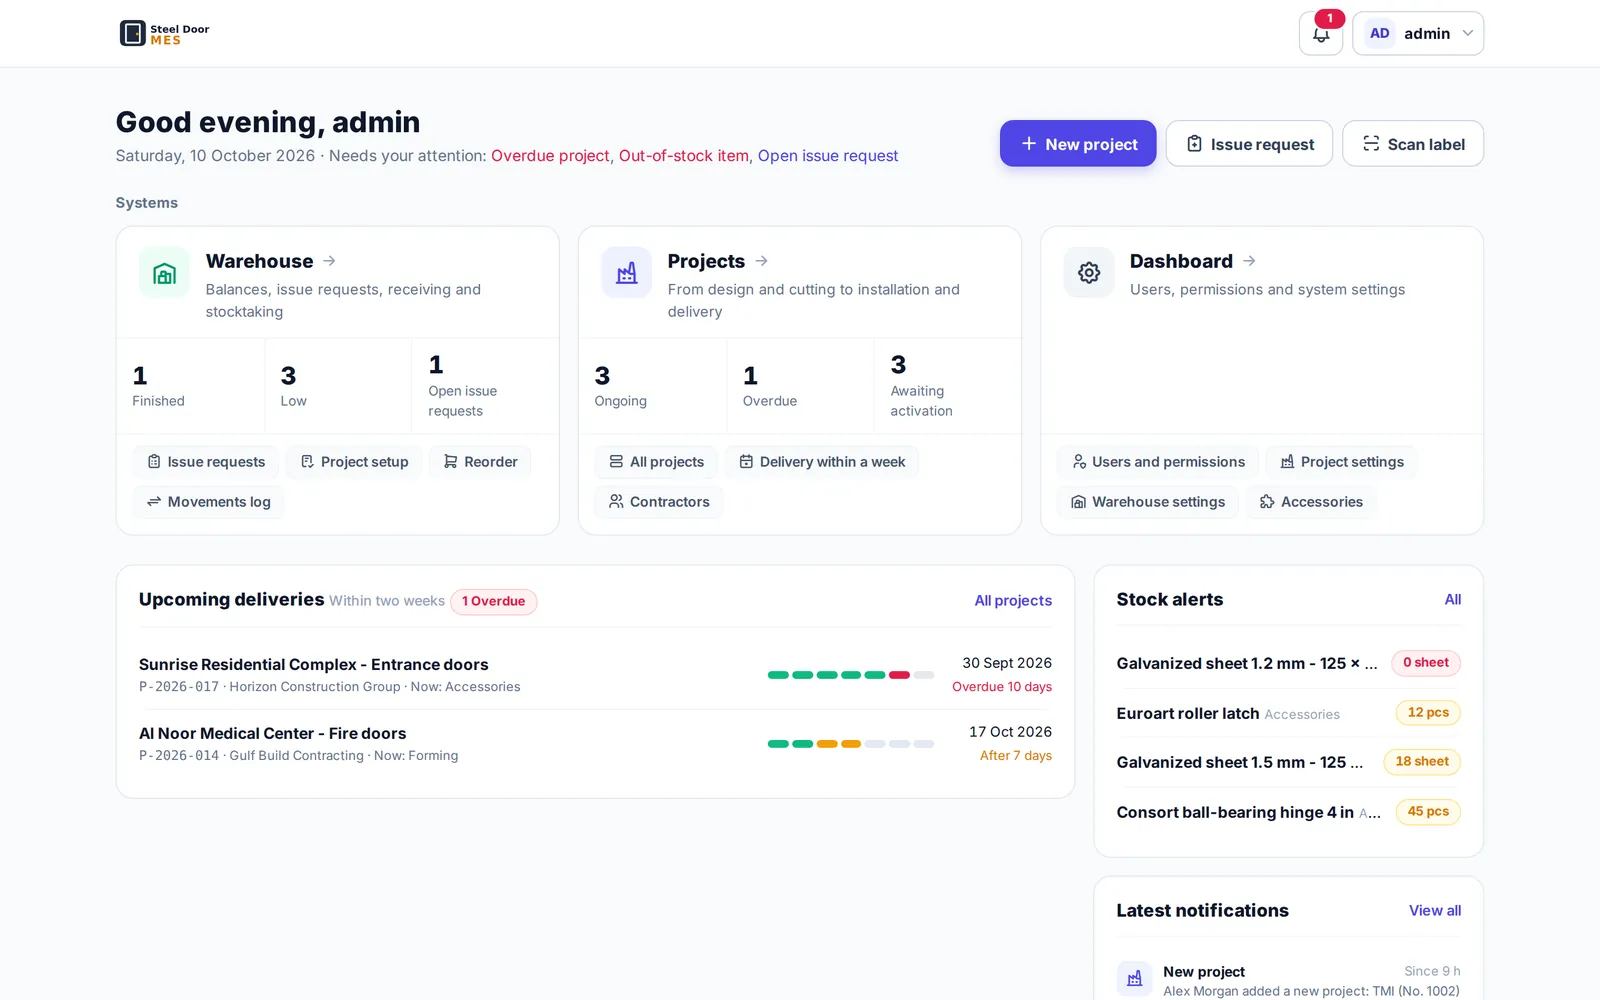Click the Projects factory icon
The height and width of the screenshot is (1000, 1600).
626,272
